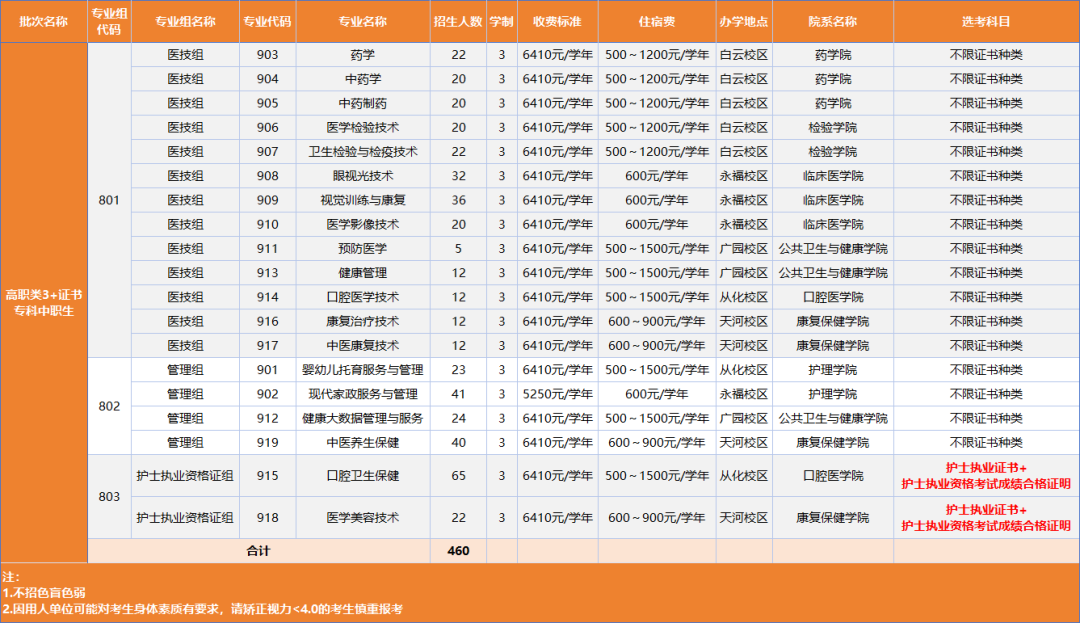
Task: Click the 5250元/学年 tuition cell
Action: coord(557,394)
